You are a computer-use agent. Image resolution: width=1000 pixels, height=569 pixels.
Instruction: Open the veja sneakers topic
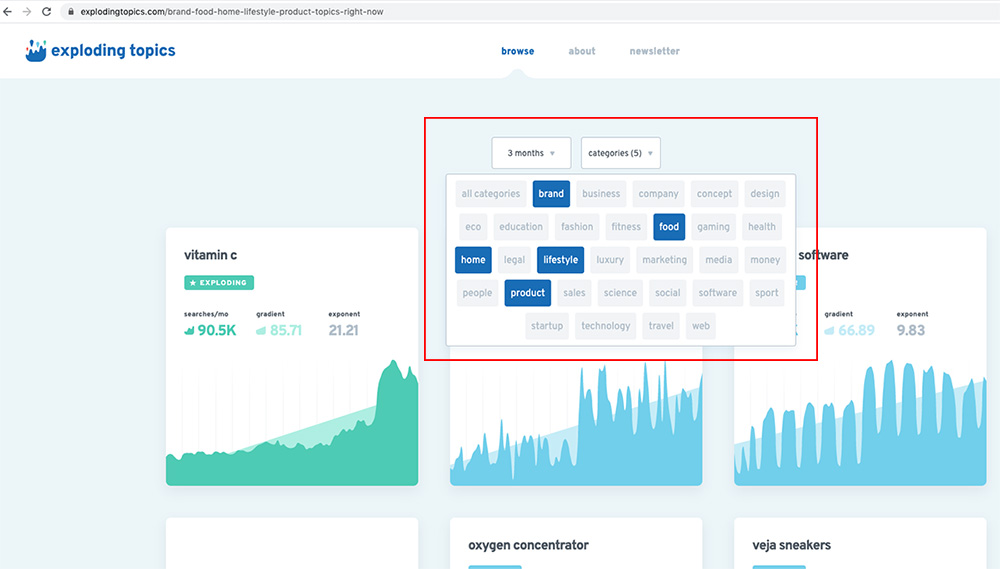tap(791, 545)
